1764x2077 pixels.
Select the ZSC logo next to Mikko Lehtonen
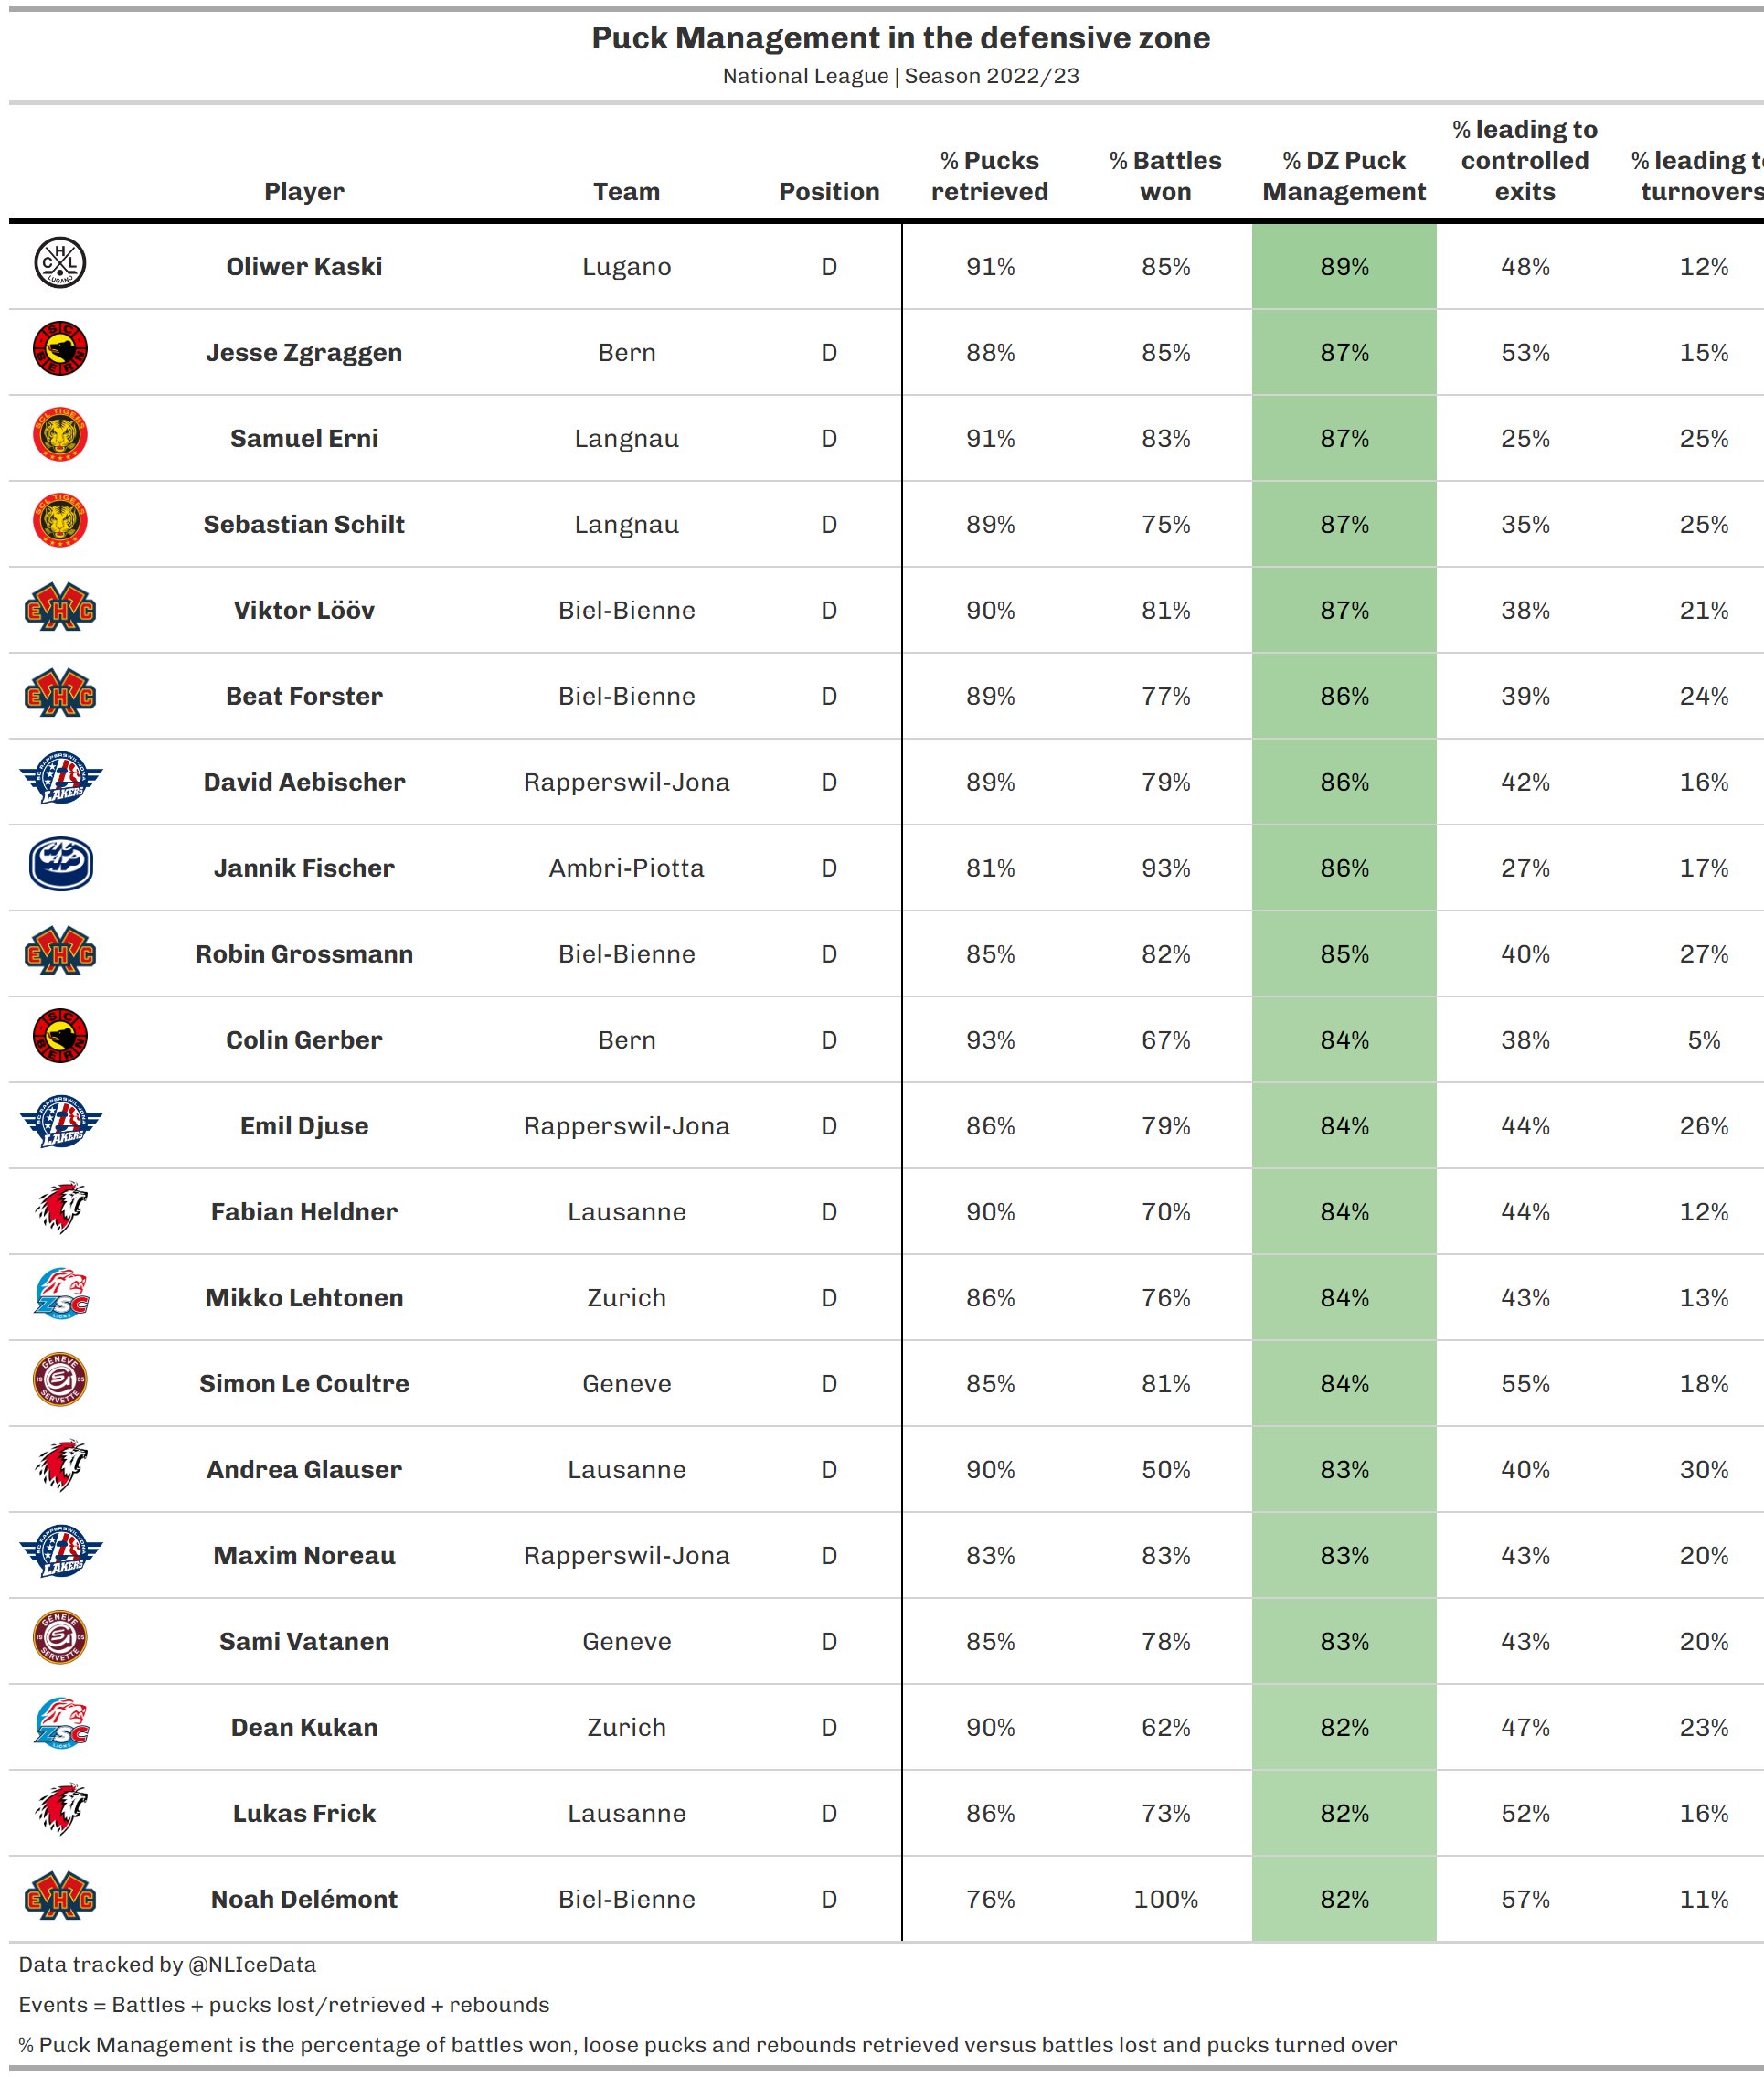click(x=60, y=1295)
